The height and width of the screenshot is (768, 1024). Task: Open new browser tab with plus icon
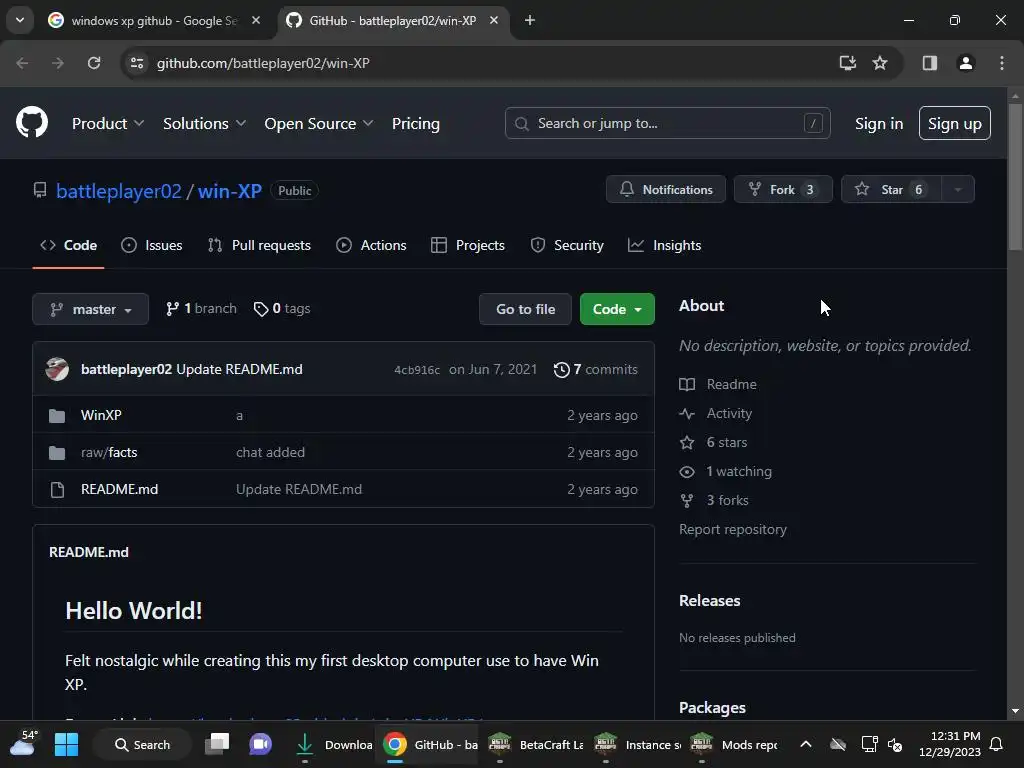[530, 20]
